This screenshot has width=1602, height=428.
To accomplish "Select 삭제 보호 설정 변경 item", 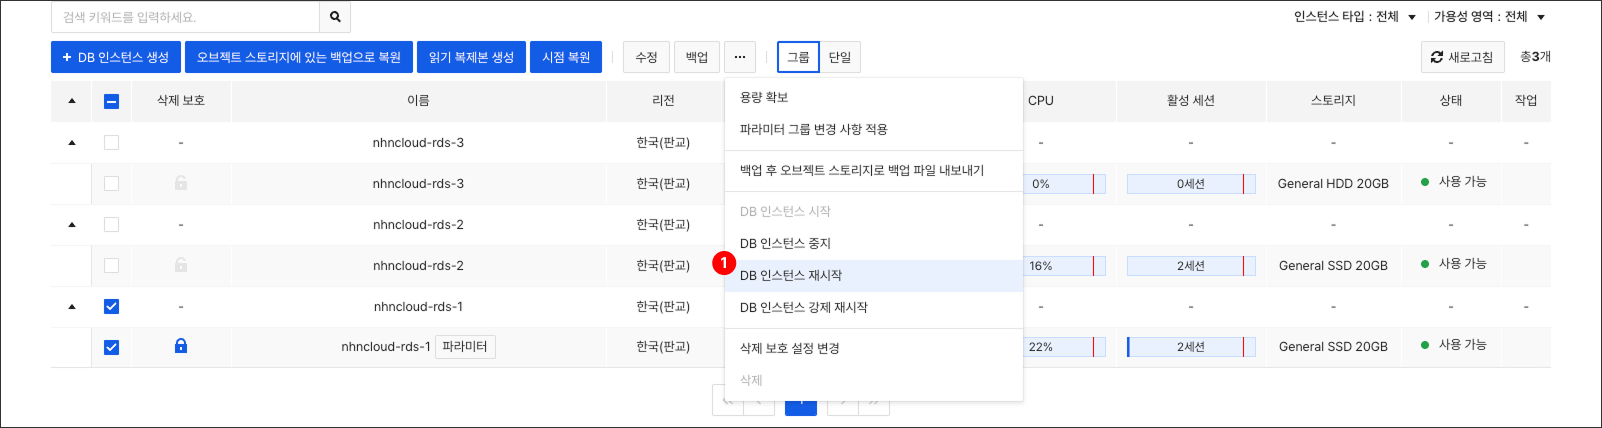I will pos(874,348).
